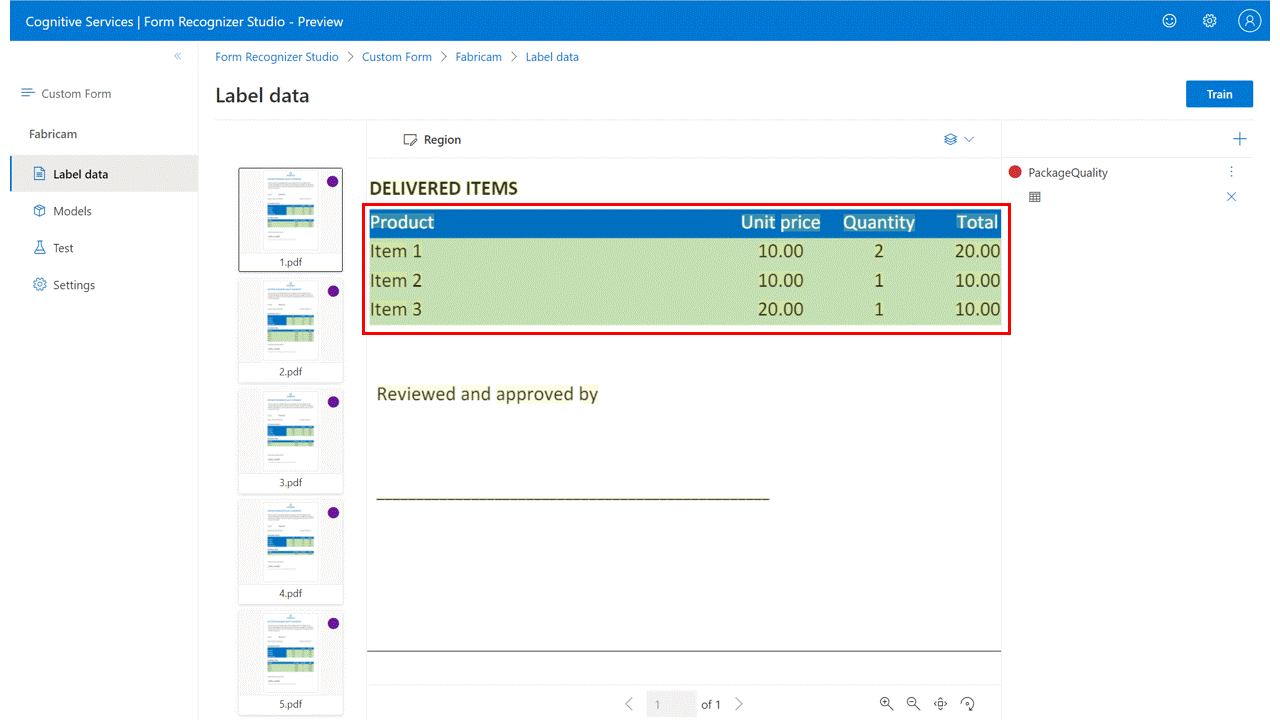Click the Train button

pos(1219,94)
